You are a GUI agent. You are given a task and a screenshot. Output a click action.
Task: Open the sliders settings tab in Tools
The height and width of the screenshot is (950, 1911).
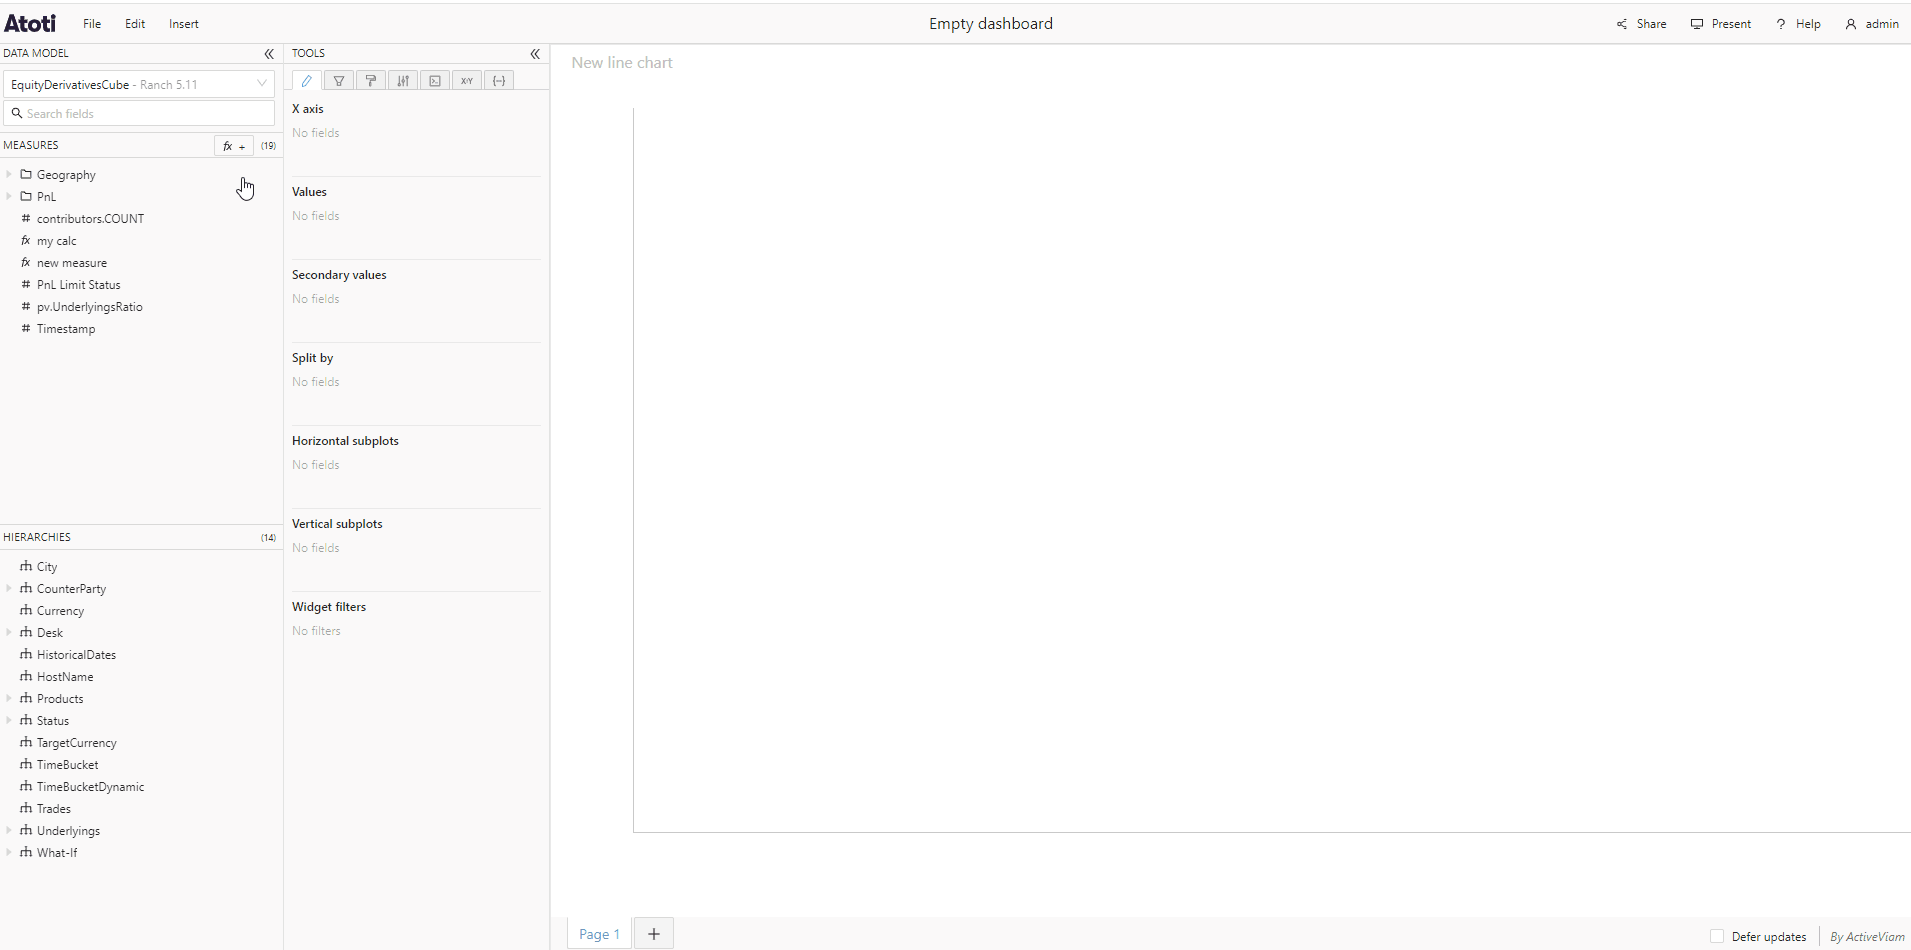pyautogui.click(x=403, y=81)
